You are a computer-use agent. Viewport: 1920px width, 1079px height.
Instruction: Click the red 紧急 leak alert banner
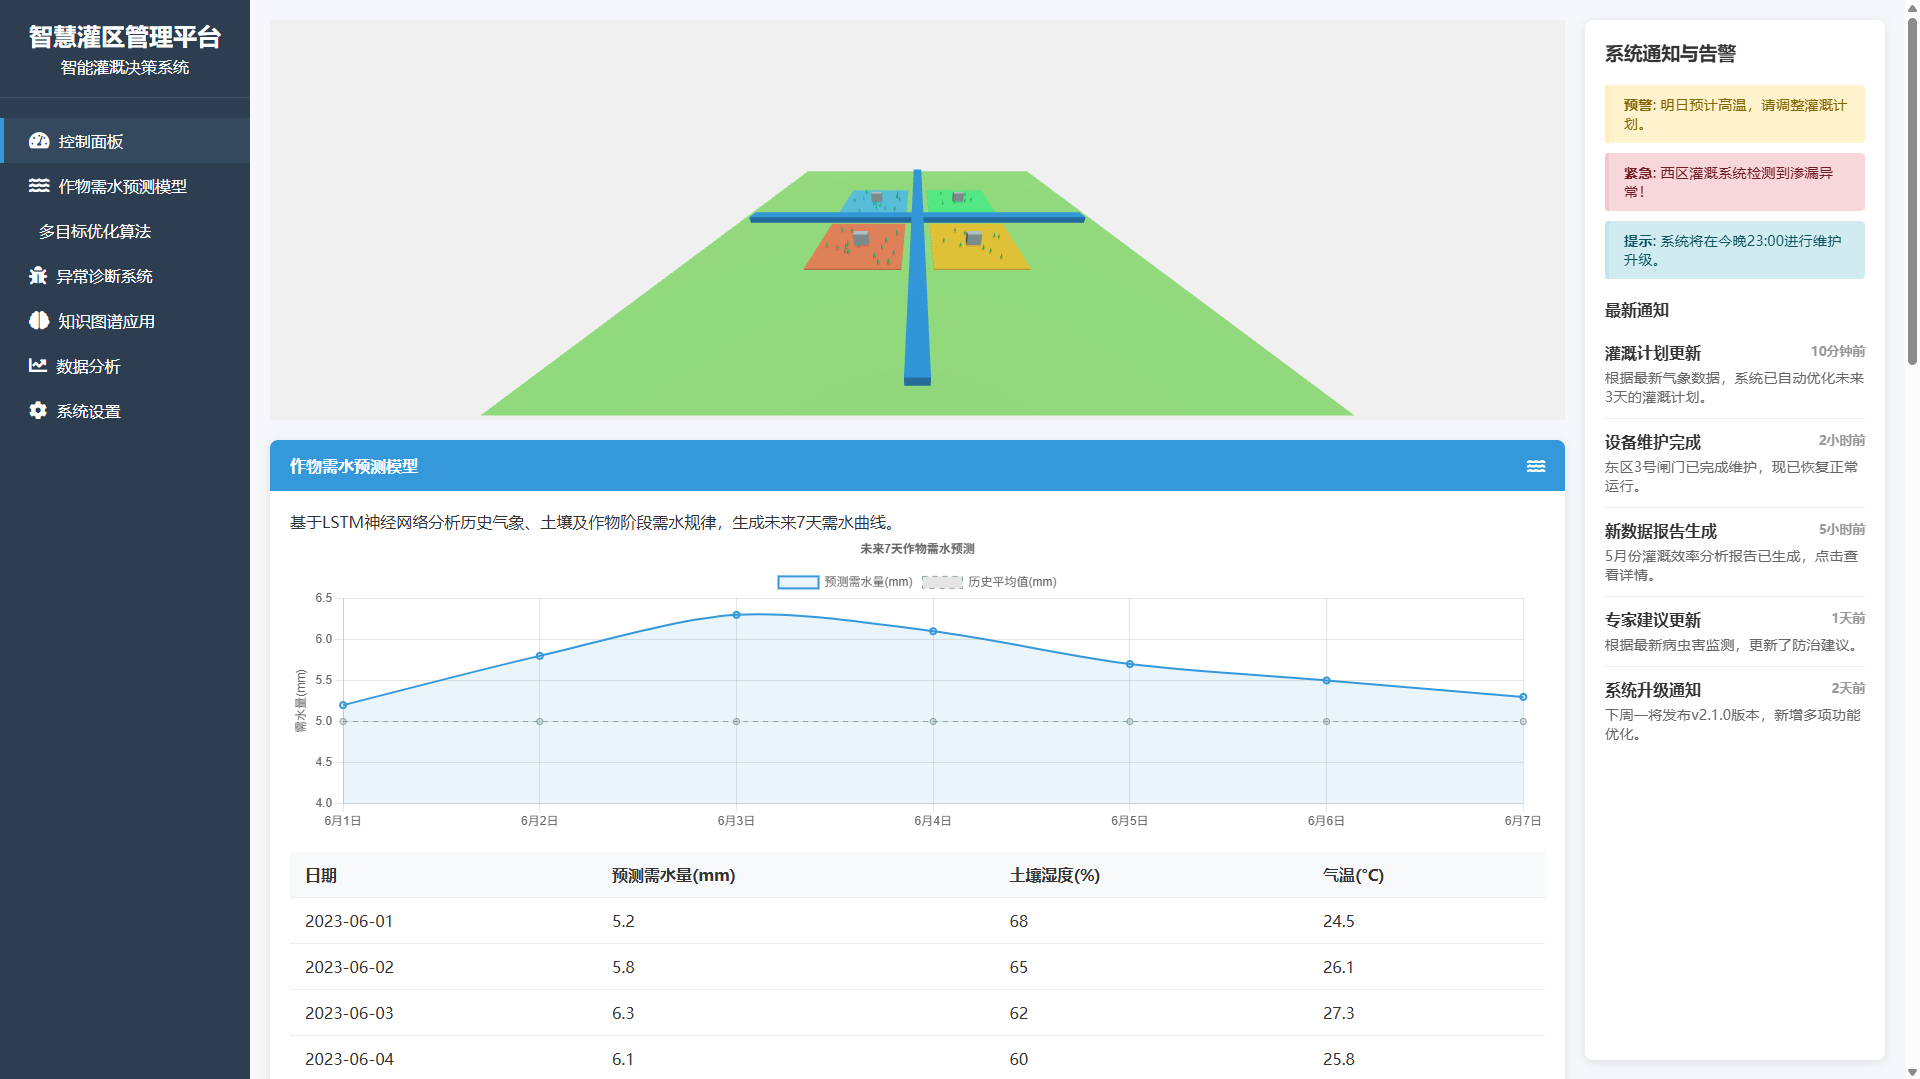click(x=1734, y=182)
